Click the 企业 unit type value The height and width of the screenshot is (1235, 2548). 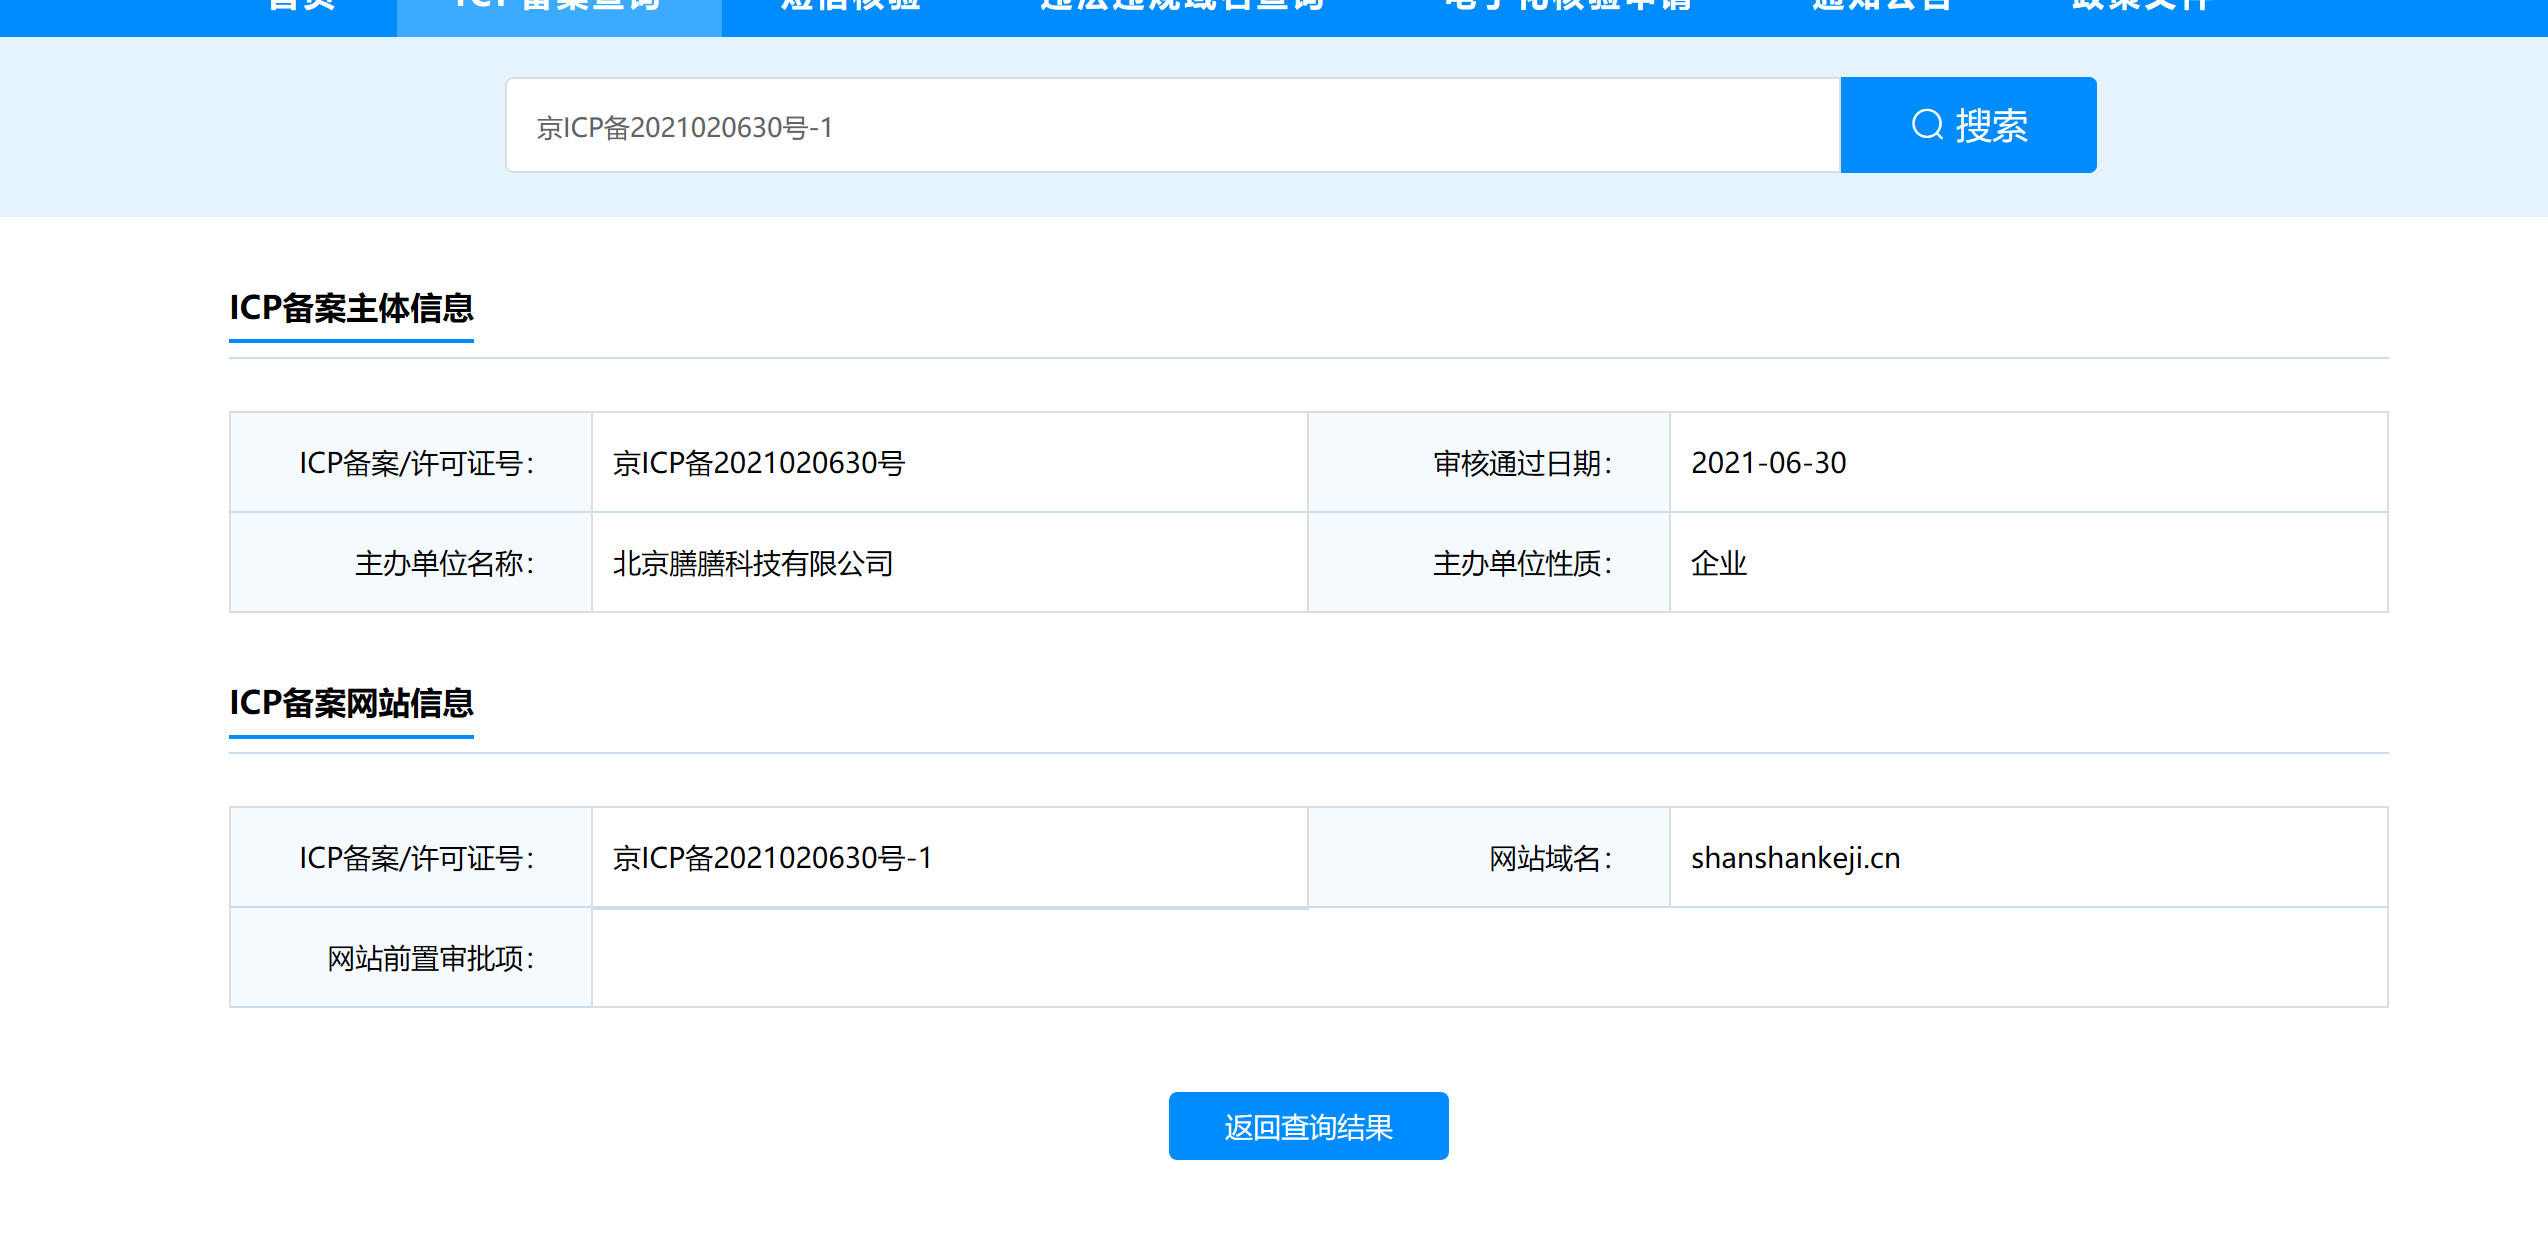pos(1718,564)
